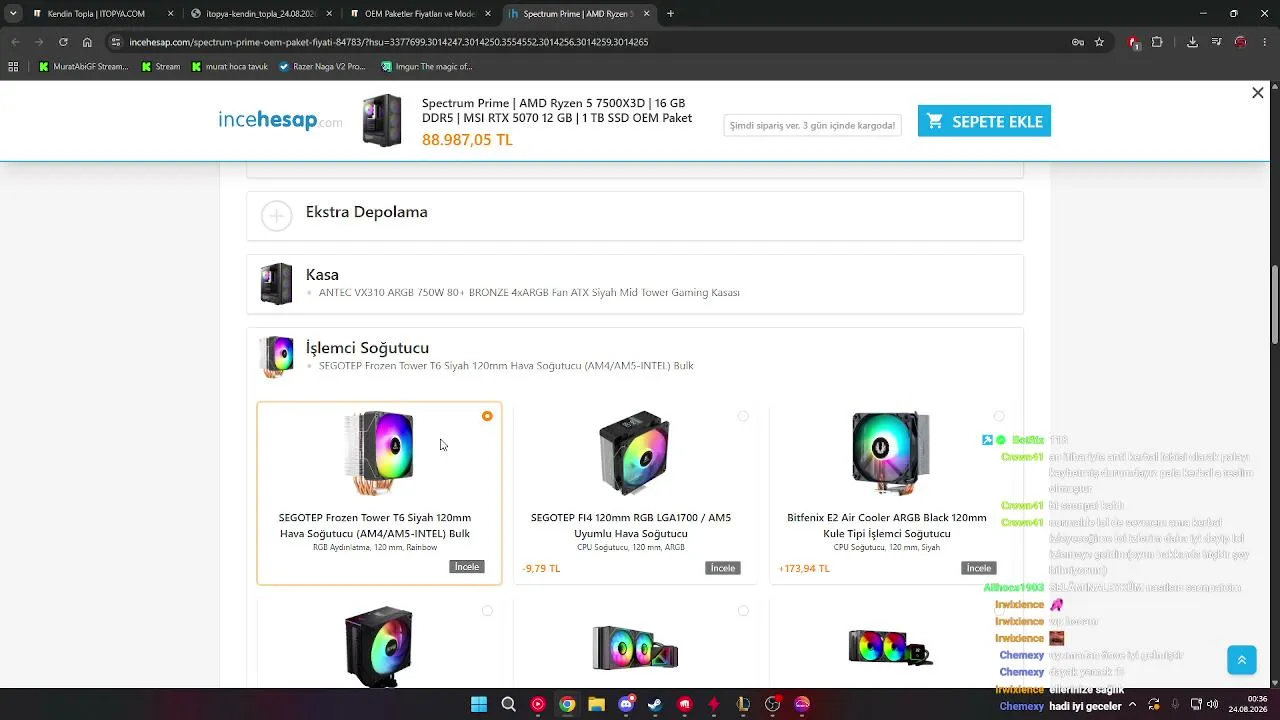The image size is (1280, 720).
Task: Open Bitfenix E2 Air Cooler product image
Action: click(x=890, y=452)
